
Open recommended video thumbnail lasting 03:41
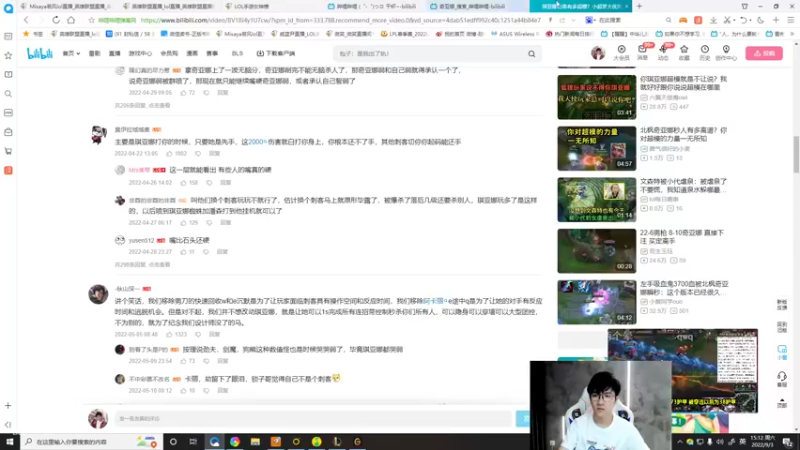tap(596, 97)
